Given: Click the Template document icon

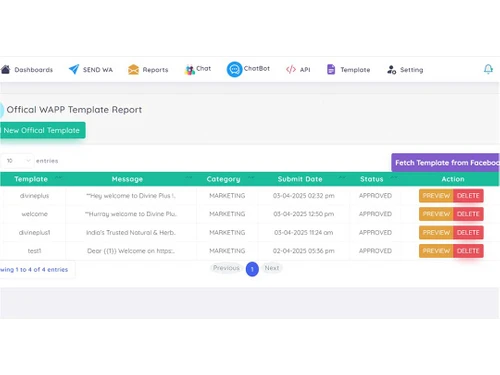Looking at the screenshot, I should [x=331, y=69].
